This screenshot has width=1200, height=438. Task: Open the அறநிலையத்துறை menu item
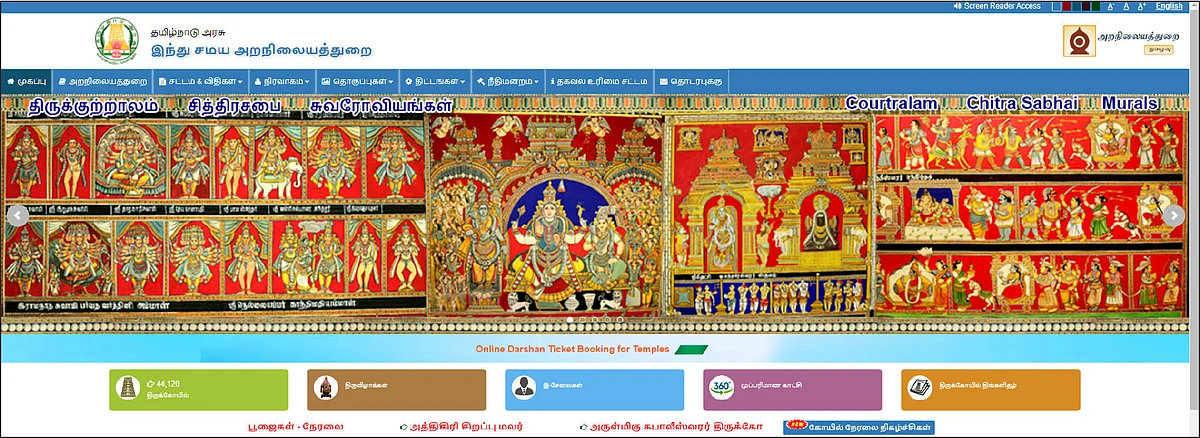tap(103, 80)
